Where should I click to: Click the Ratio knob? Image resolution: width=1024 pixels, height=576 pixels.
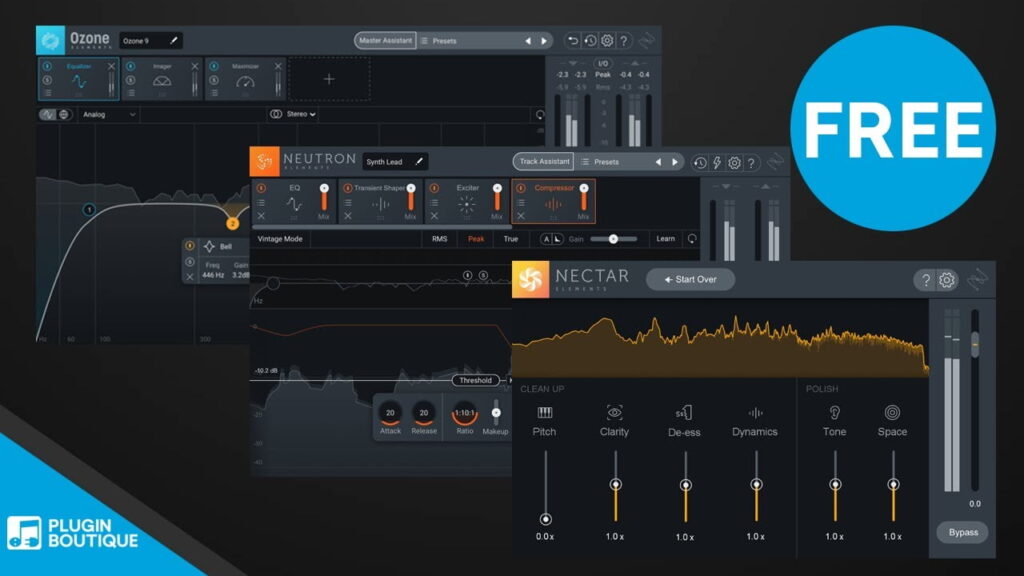pyautogui.click(x=464, y=413)
